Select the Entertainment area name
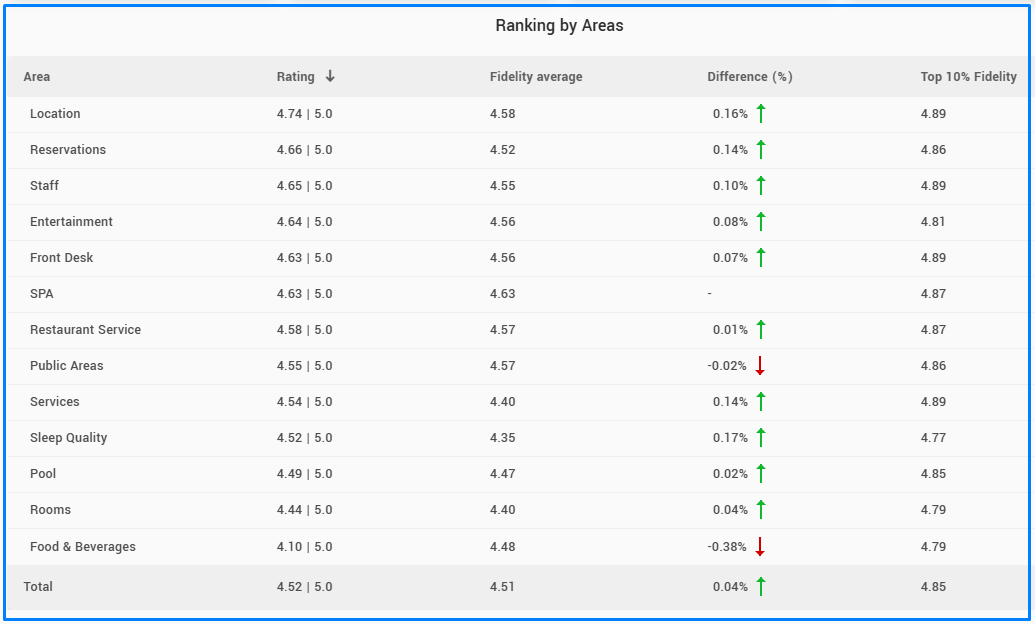Screen dimensions: 1035x624 tap(71, 222)
